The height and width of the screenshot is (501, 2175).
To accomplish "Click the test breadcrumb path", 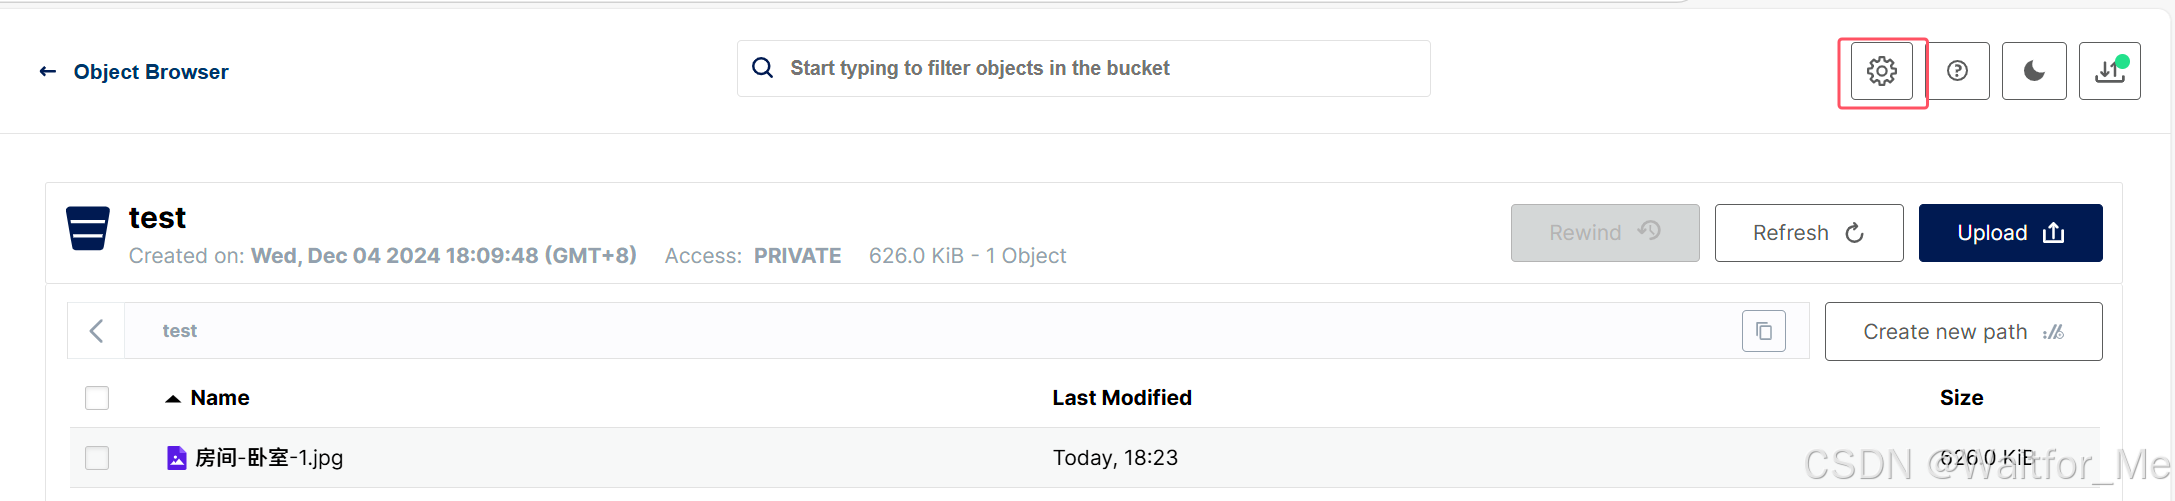I will [x=180, y=331].
